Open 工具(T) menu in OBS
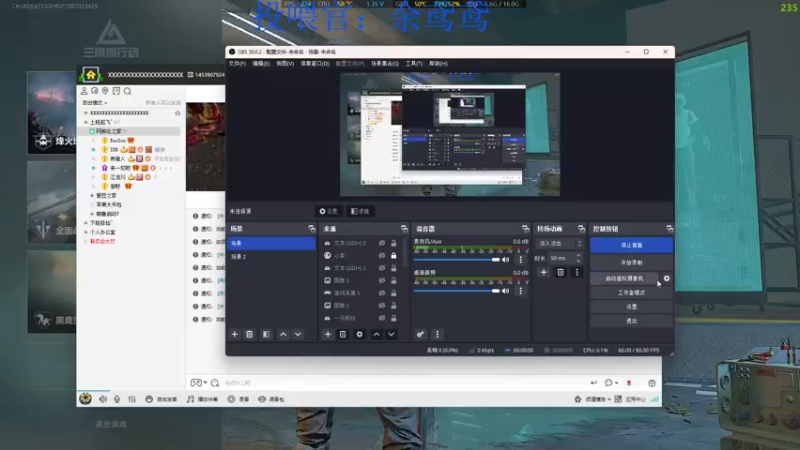This screenshot has width=800, height=450. coord(414,64)
